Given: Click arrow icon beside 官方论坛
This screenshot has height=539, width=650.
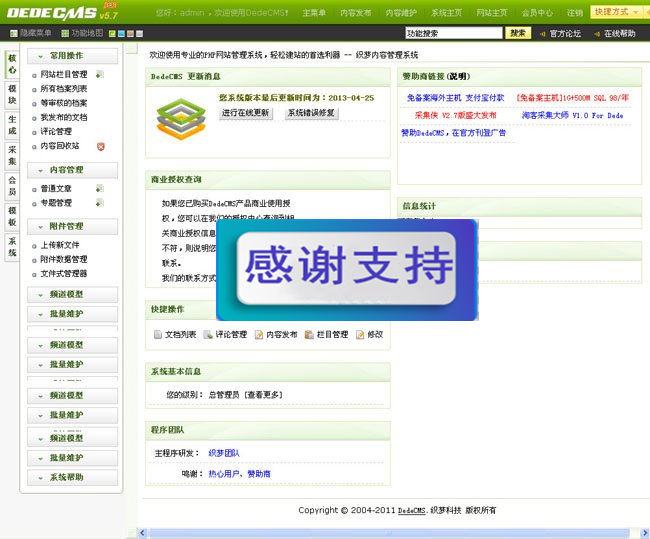Looking at the screenshot, I should coord(543,34).
